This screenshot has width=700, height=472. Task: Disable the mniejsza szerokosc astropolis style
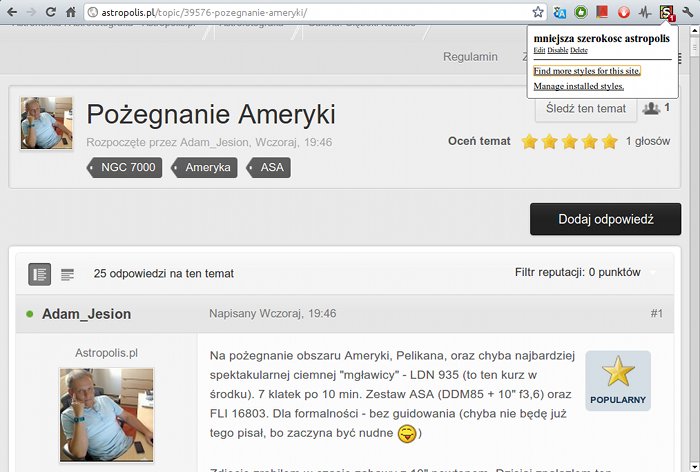[x=558, y=50]
